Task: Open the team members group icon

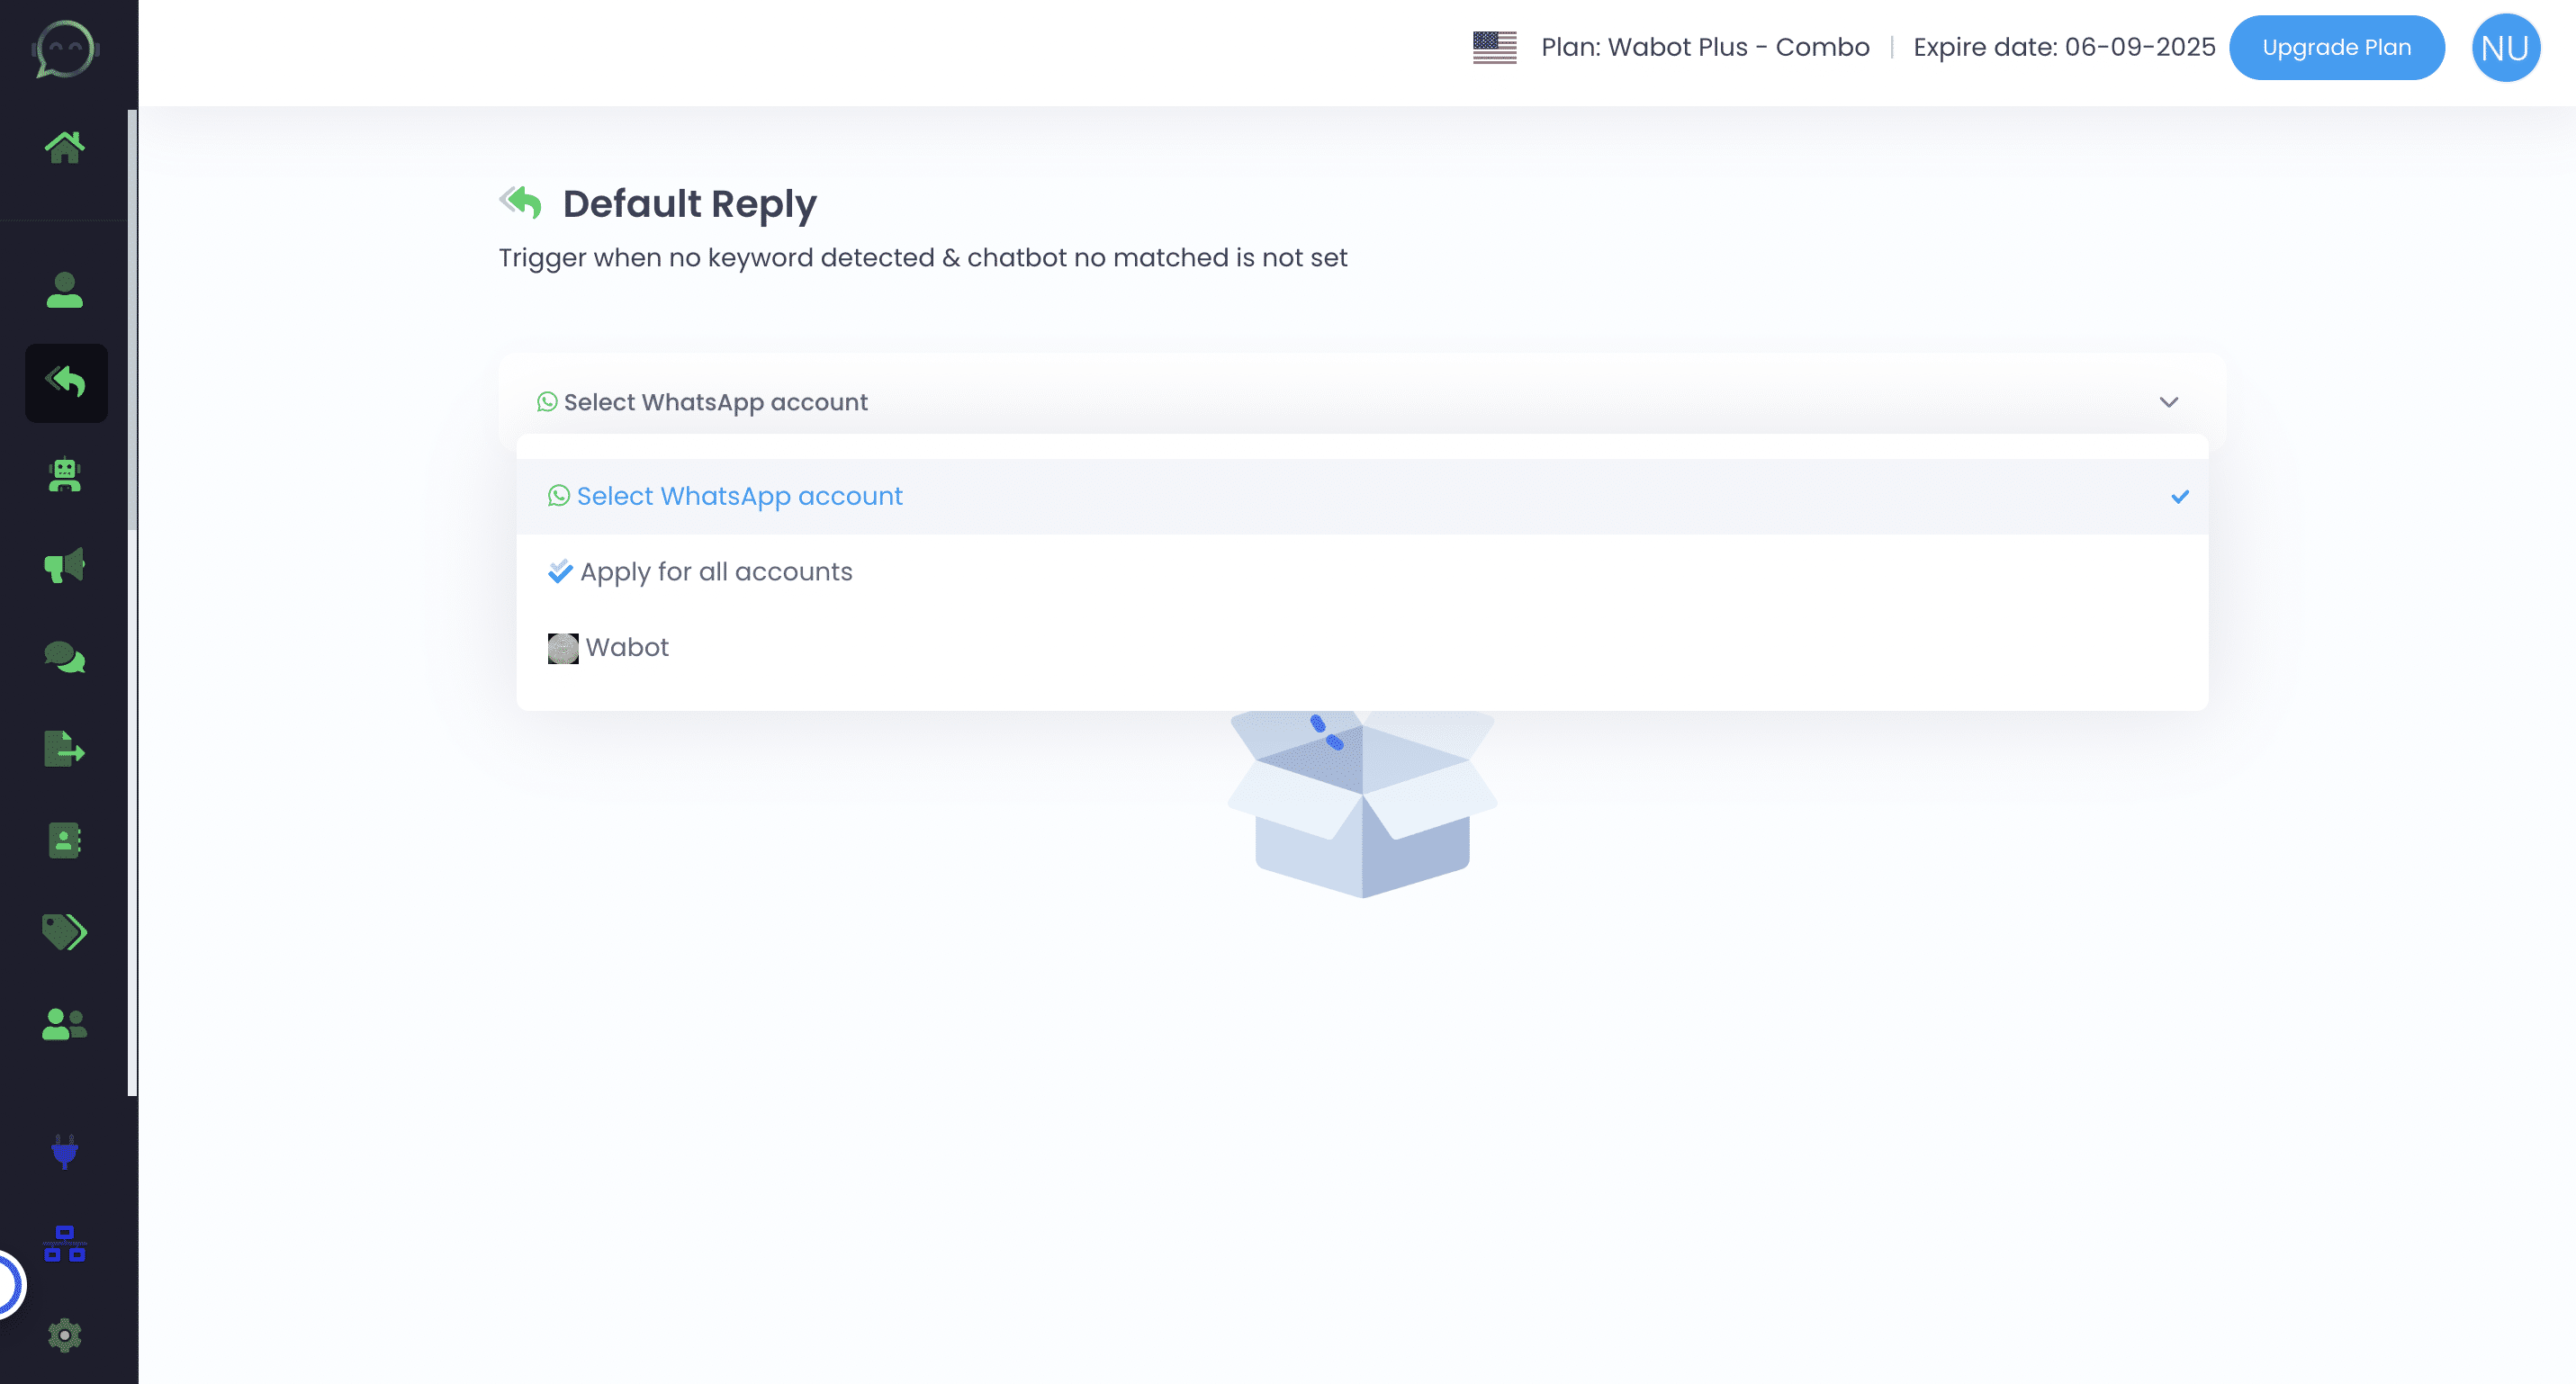Action: (x=65, y=1023)
